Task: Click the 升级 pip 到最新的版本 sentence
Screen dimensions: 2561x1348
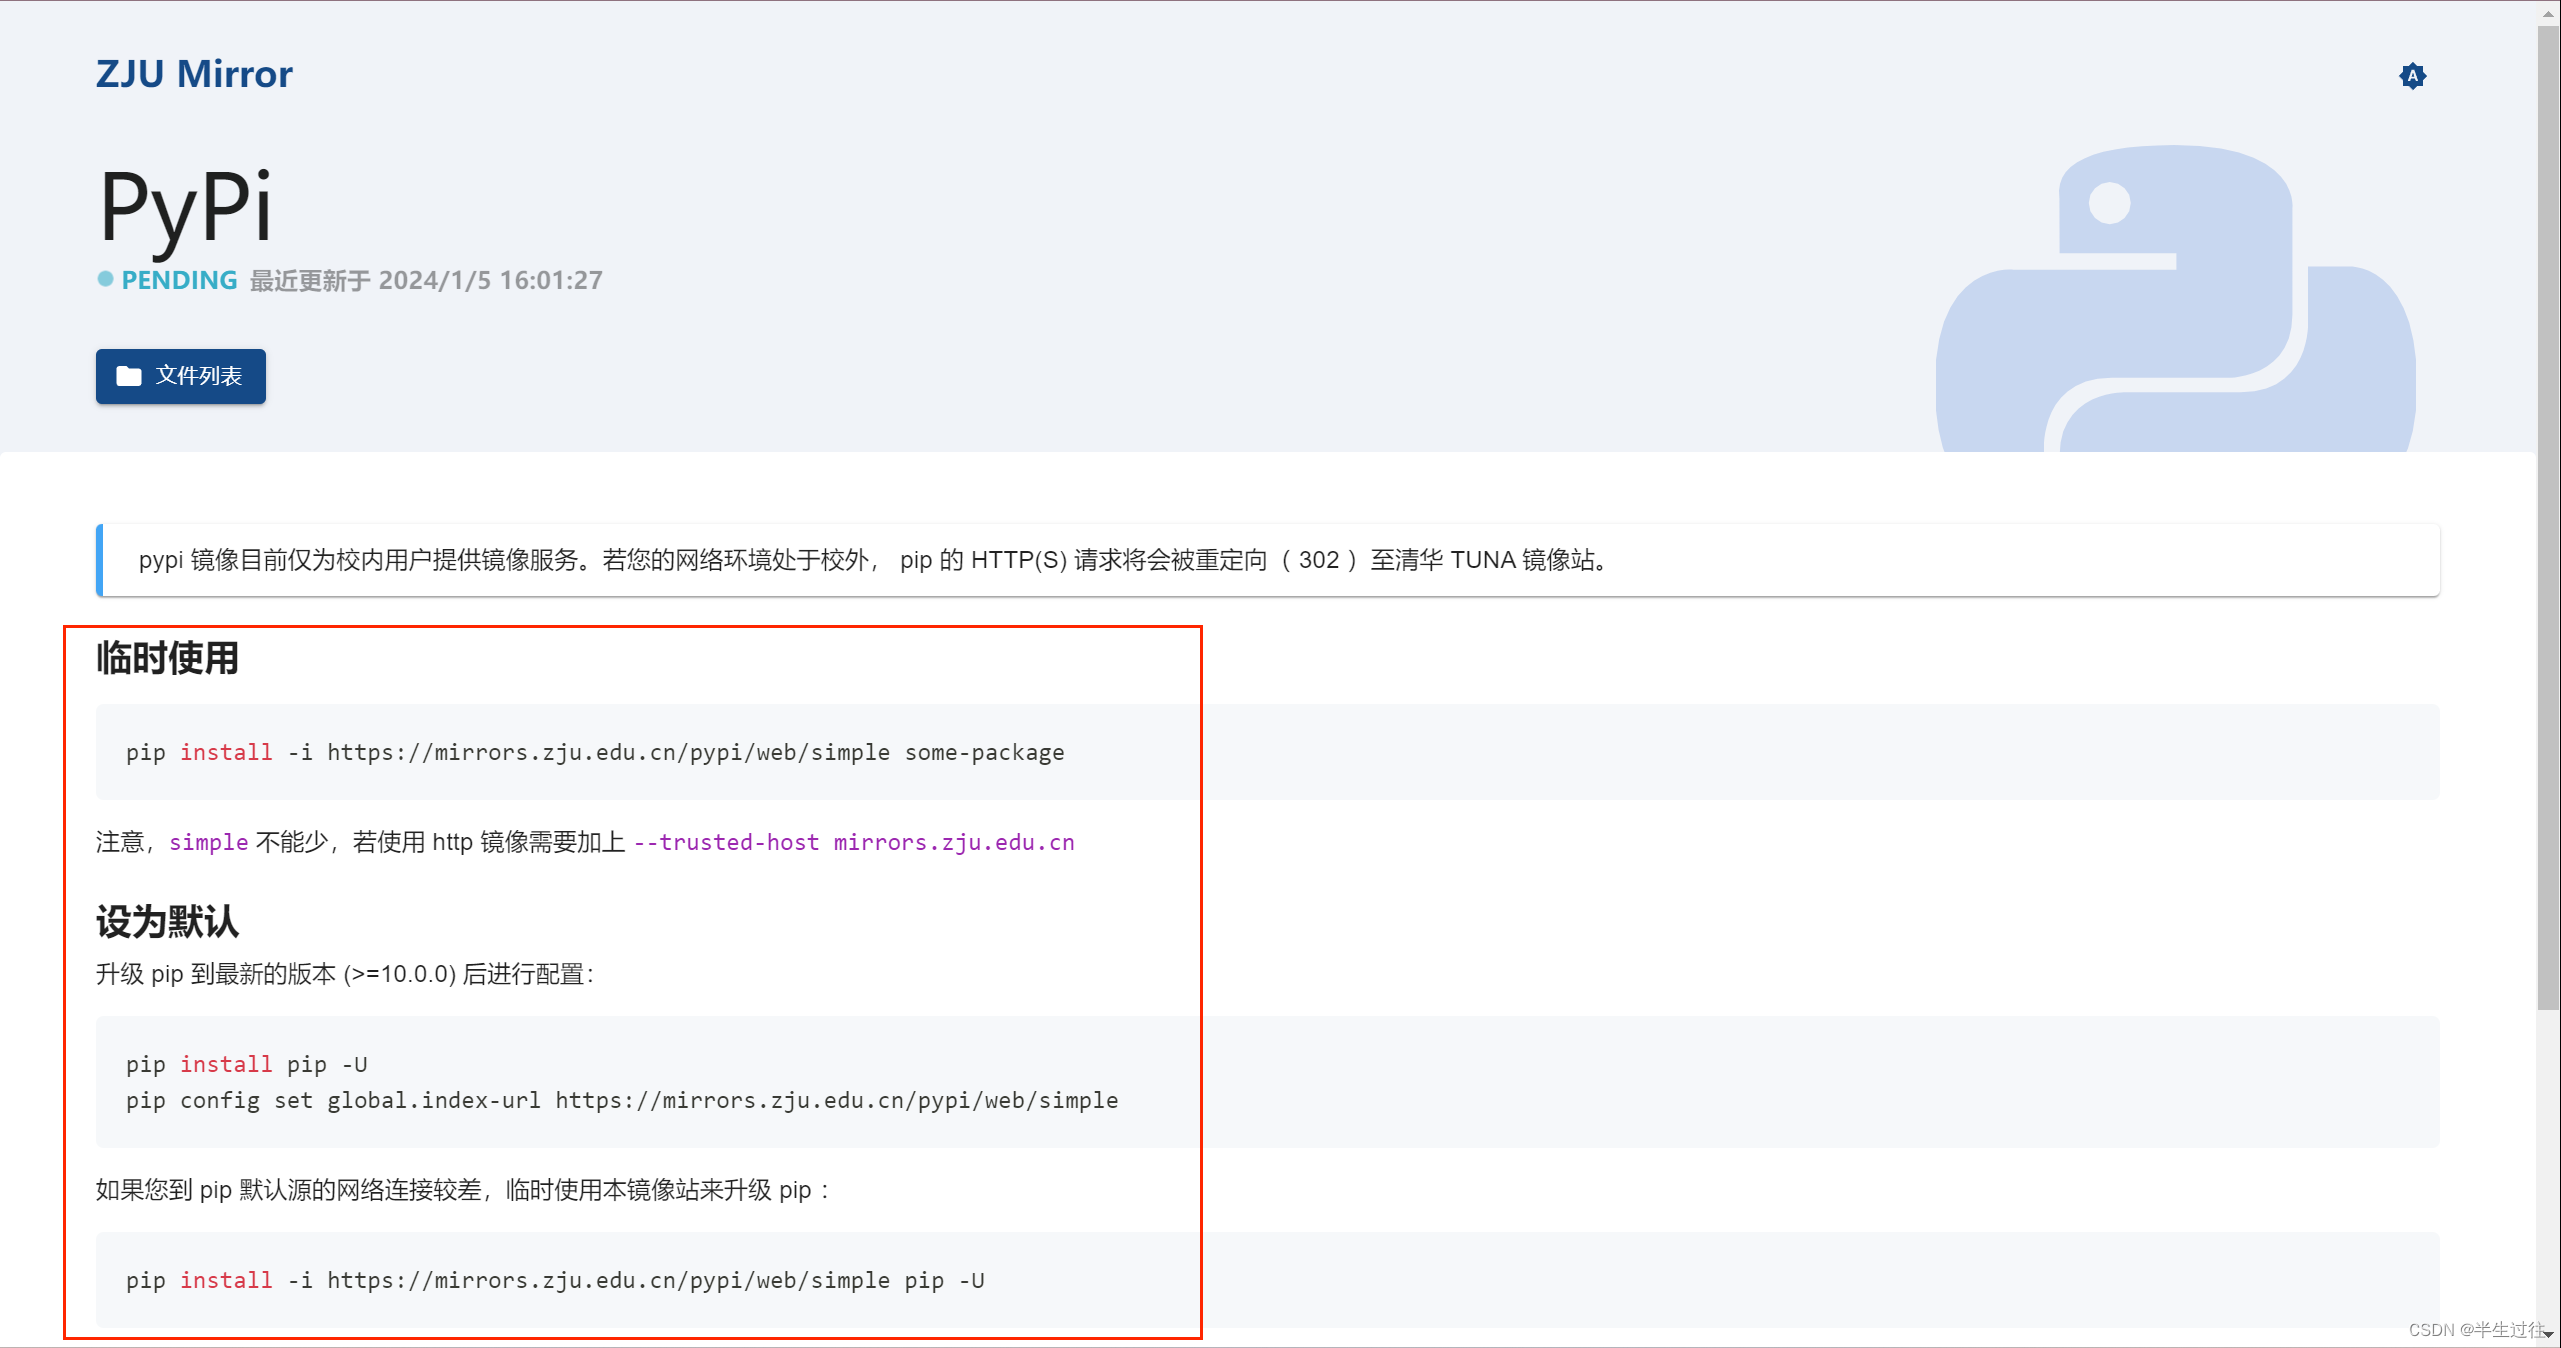Action: [345, 974]
